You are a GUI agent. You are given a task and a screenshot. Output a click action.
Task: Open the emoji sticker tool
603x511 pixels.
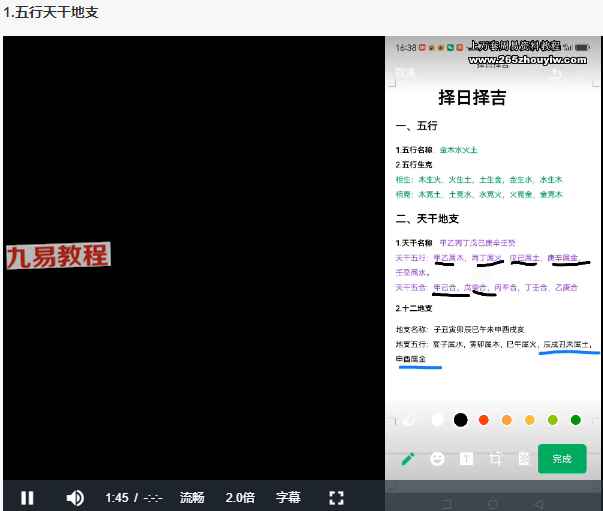click(x=437, y=458)
